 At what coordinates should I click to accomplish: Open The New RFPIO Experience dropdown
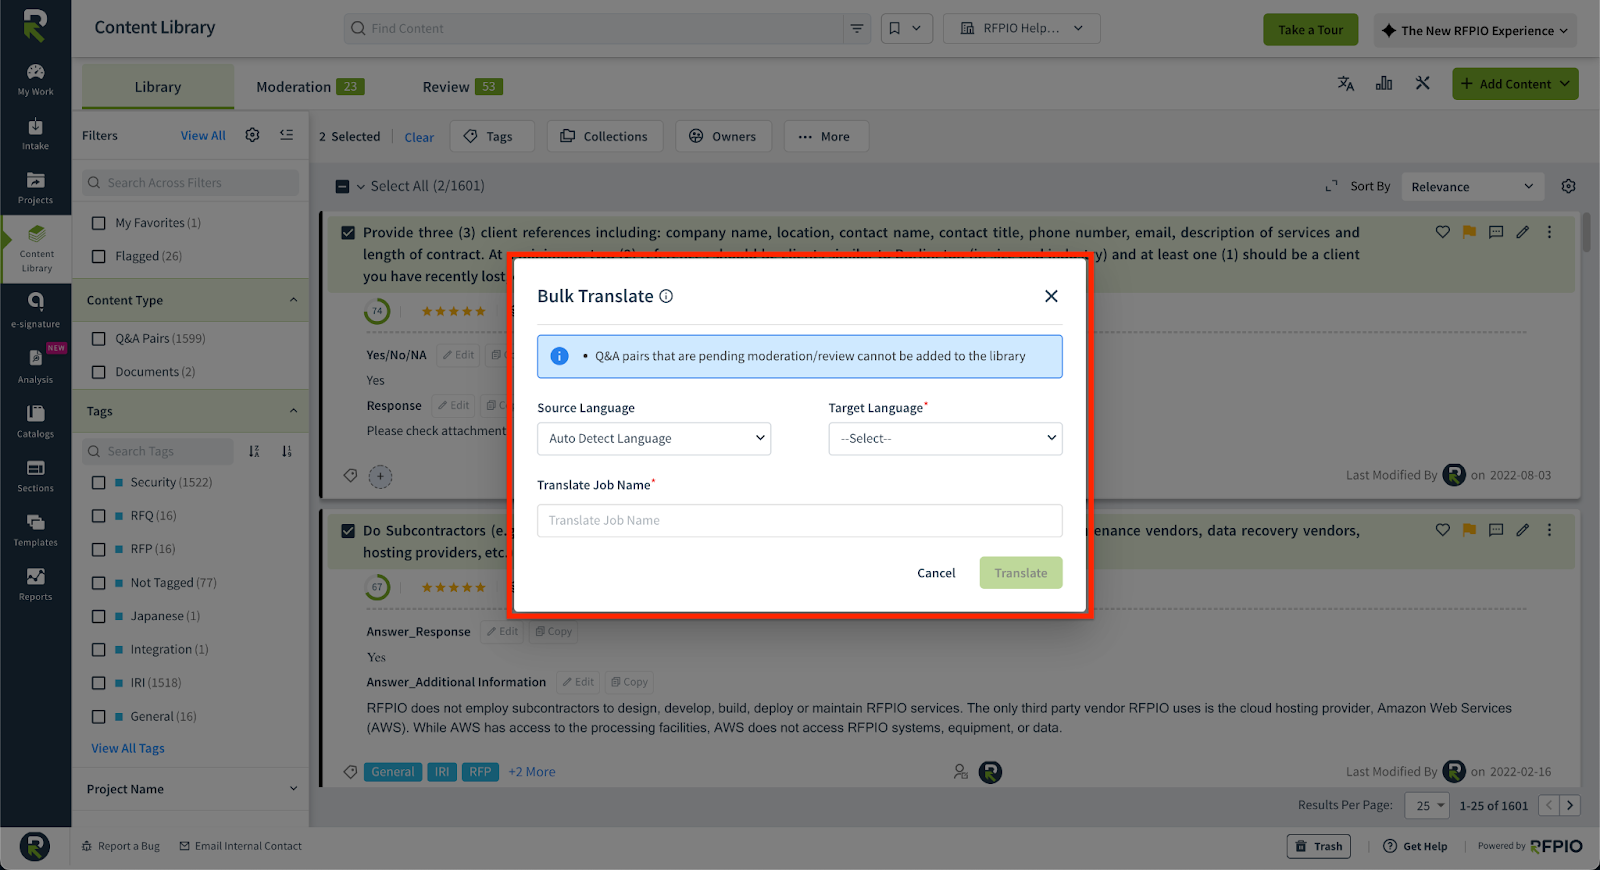1474,30
